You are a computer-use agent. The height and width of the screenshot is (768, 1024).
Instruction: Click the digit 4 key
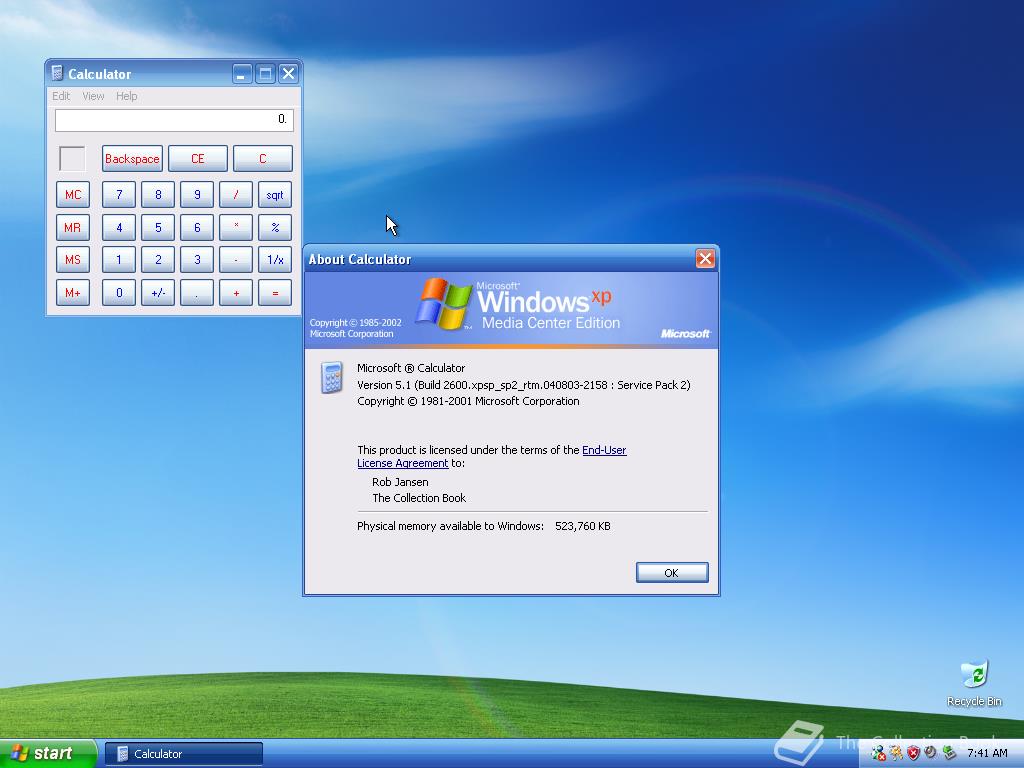119,227
